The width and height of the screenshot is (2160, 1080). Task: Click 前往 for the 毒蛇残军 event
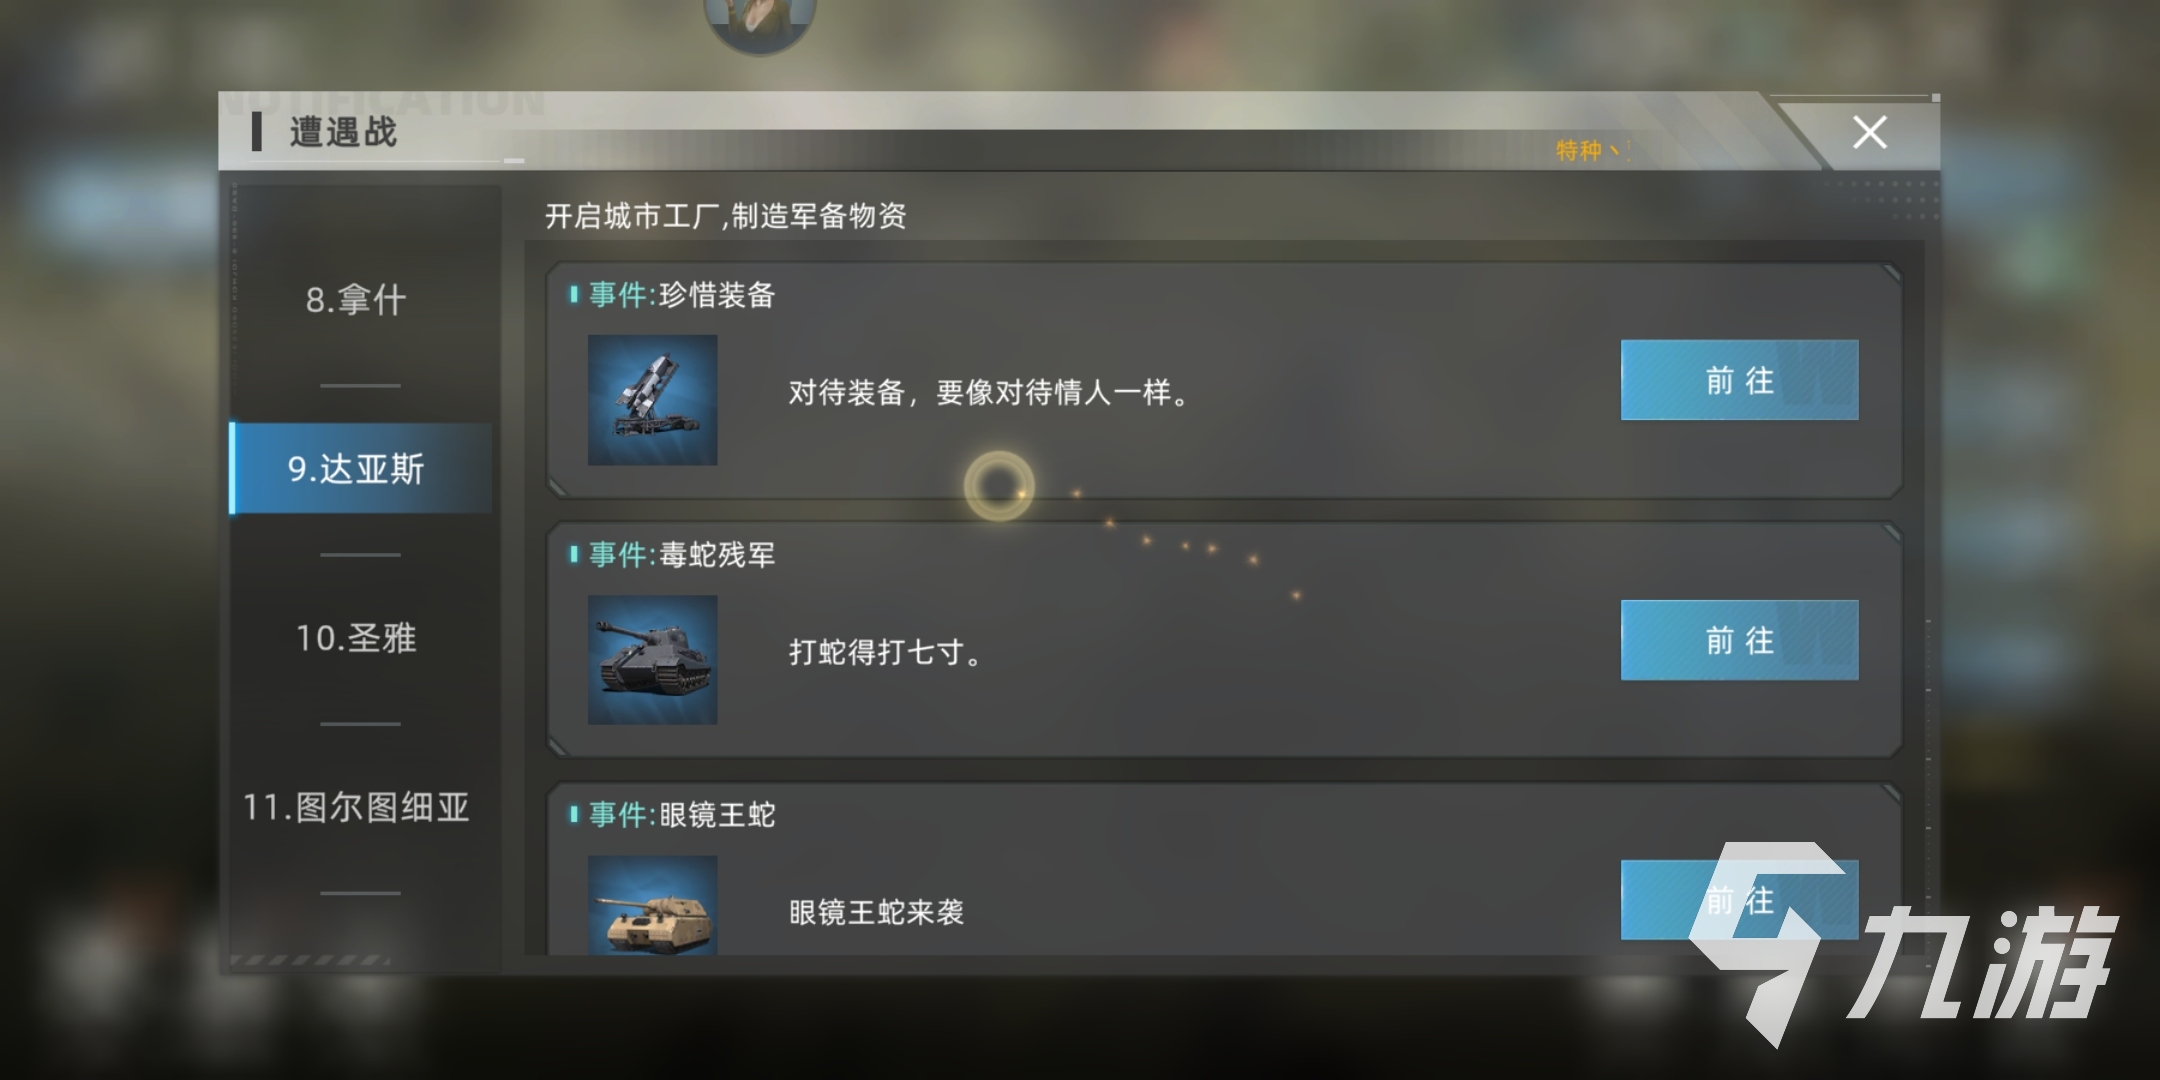(x=1739, y=640)
